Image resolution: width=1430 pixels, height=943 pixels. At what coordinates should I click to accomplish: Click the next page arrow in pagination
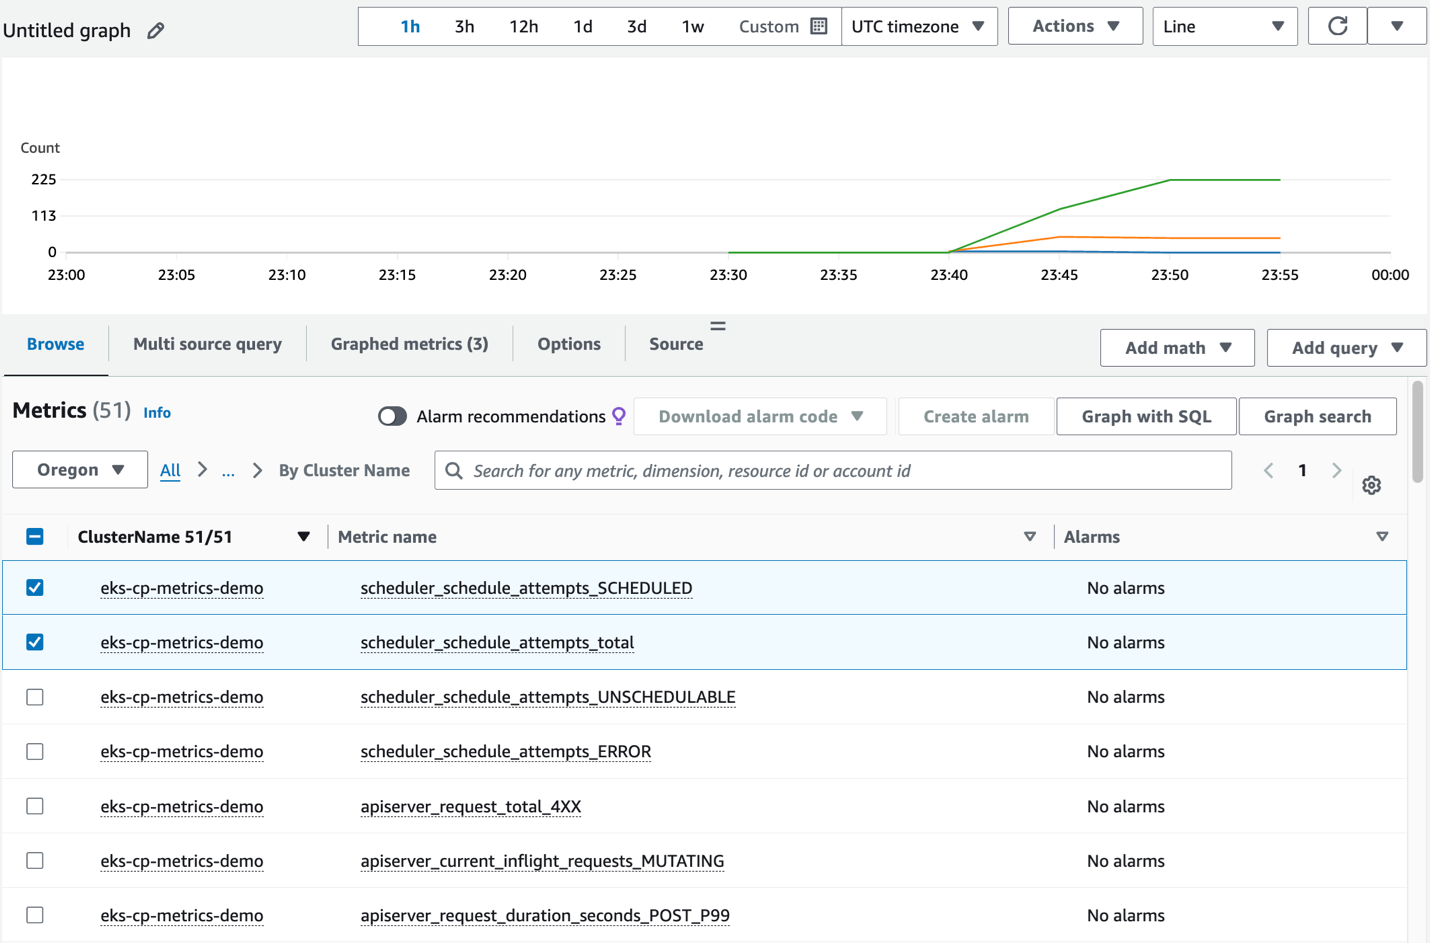tap(1337, 470)
